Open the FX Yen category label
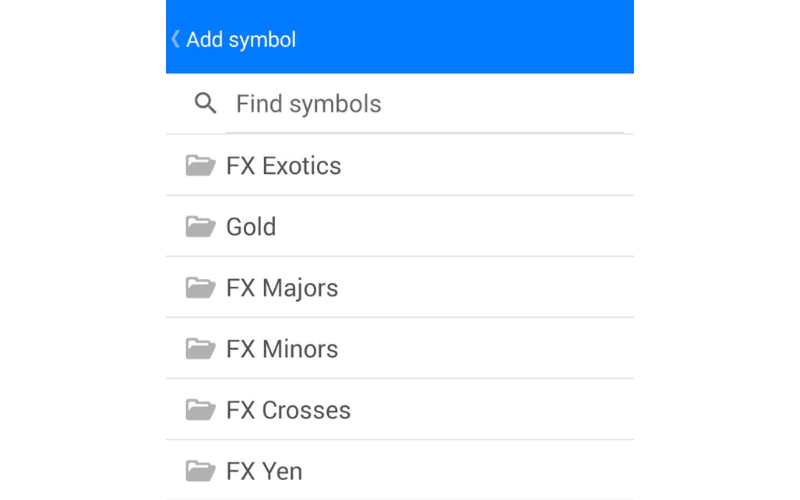This screenshot has width=800, height=500. tap(264, 470)
